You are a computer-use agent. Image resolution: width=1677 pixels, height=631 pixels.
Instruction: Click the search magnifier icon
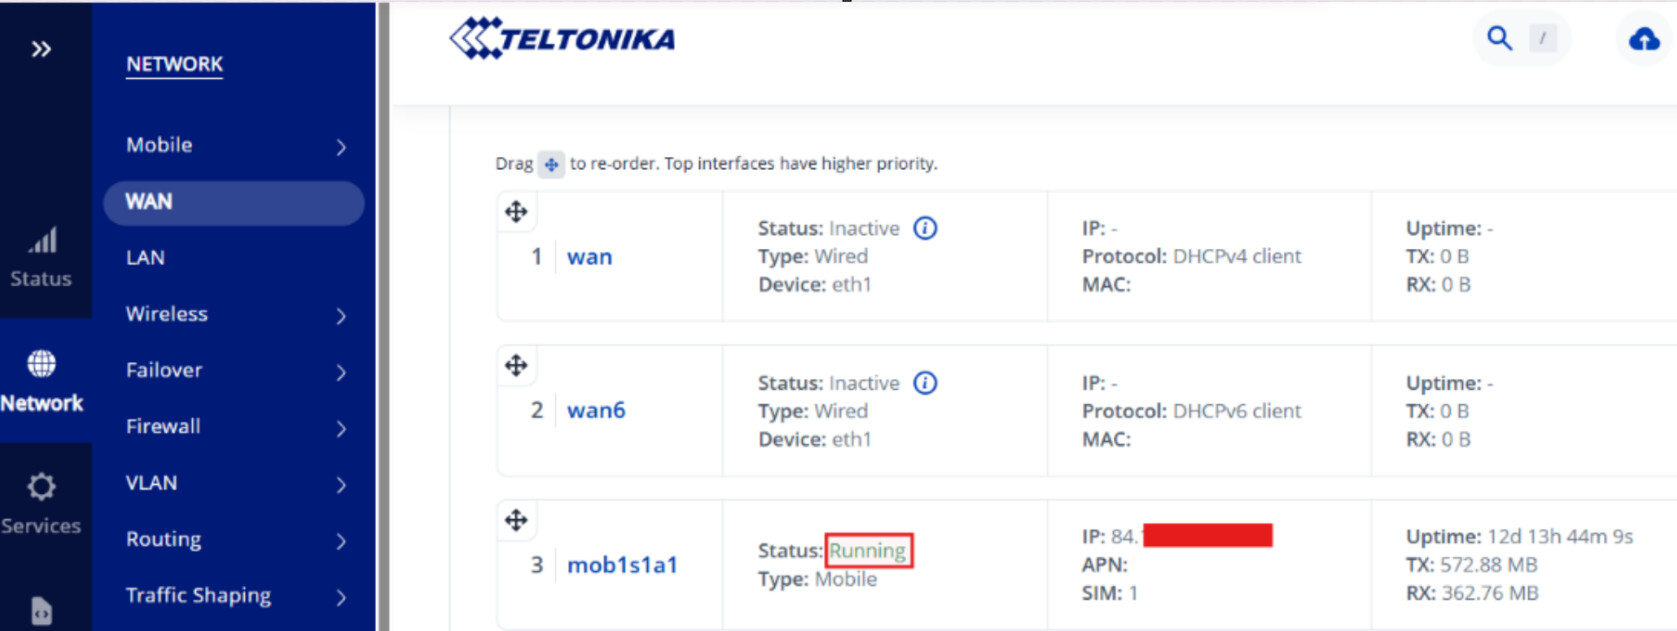pos(1499,39)
